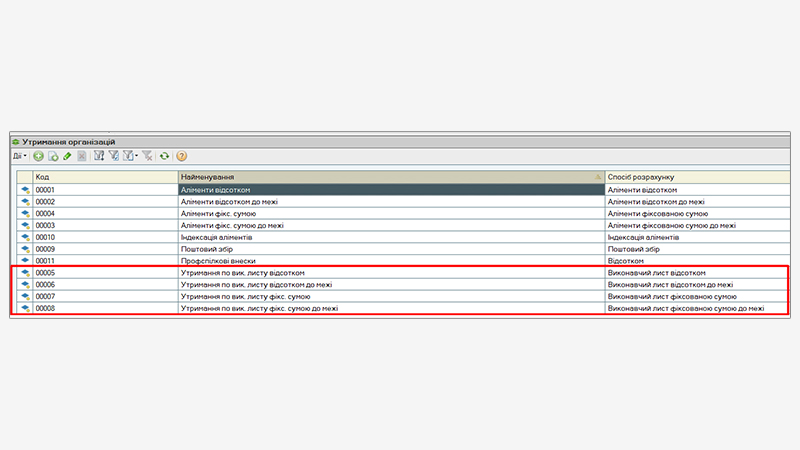Select the selected Аліменти відсотком name cell
This screenshot has width=800, height=450.
coord(390,189)
